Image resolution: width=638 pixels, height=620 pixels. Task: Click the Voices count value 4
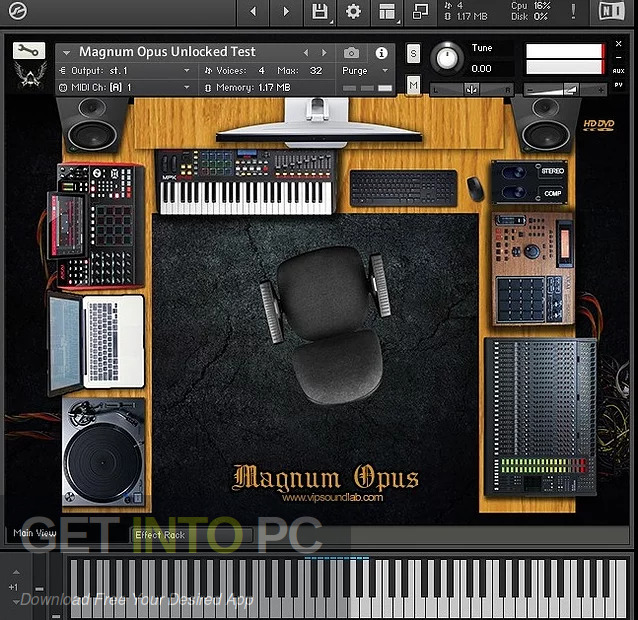[261, 71]
